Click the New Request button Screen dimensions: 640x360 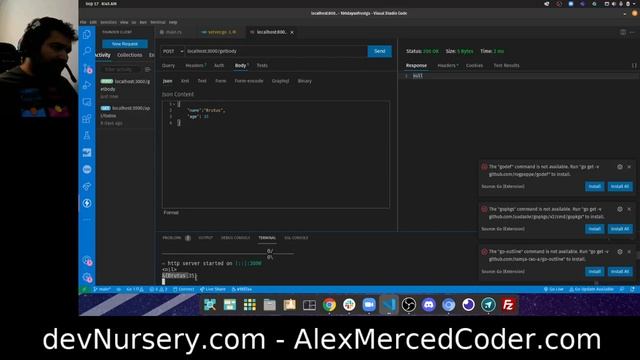(x=125, y=44)
